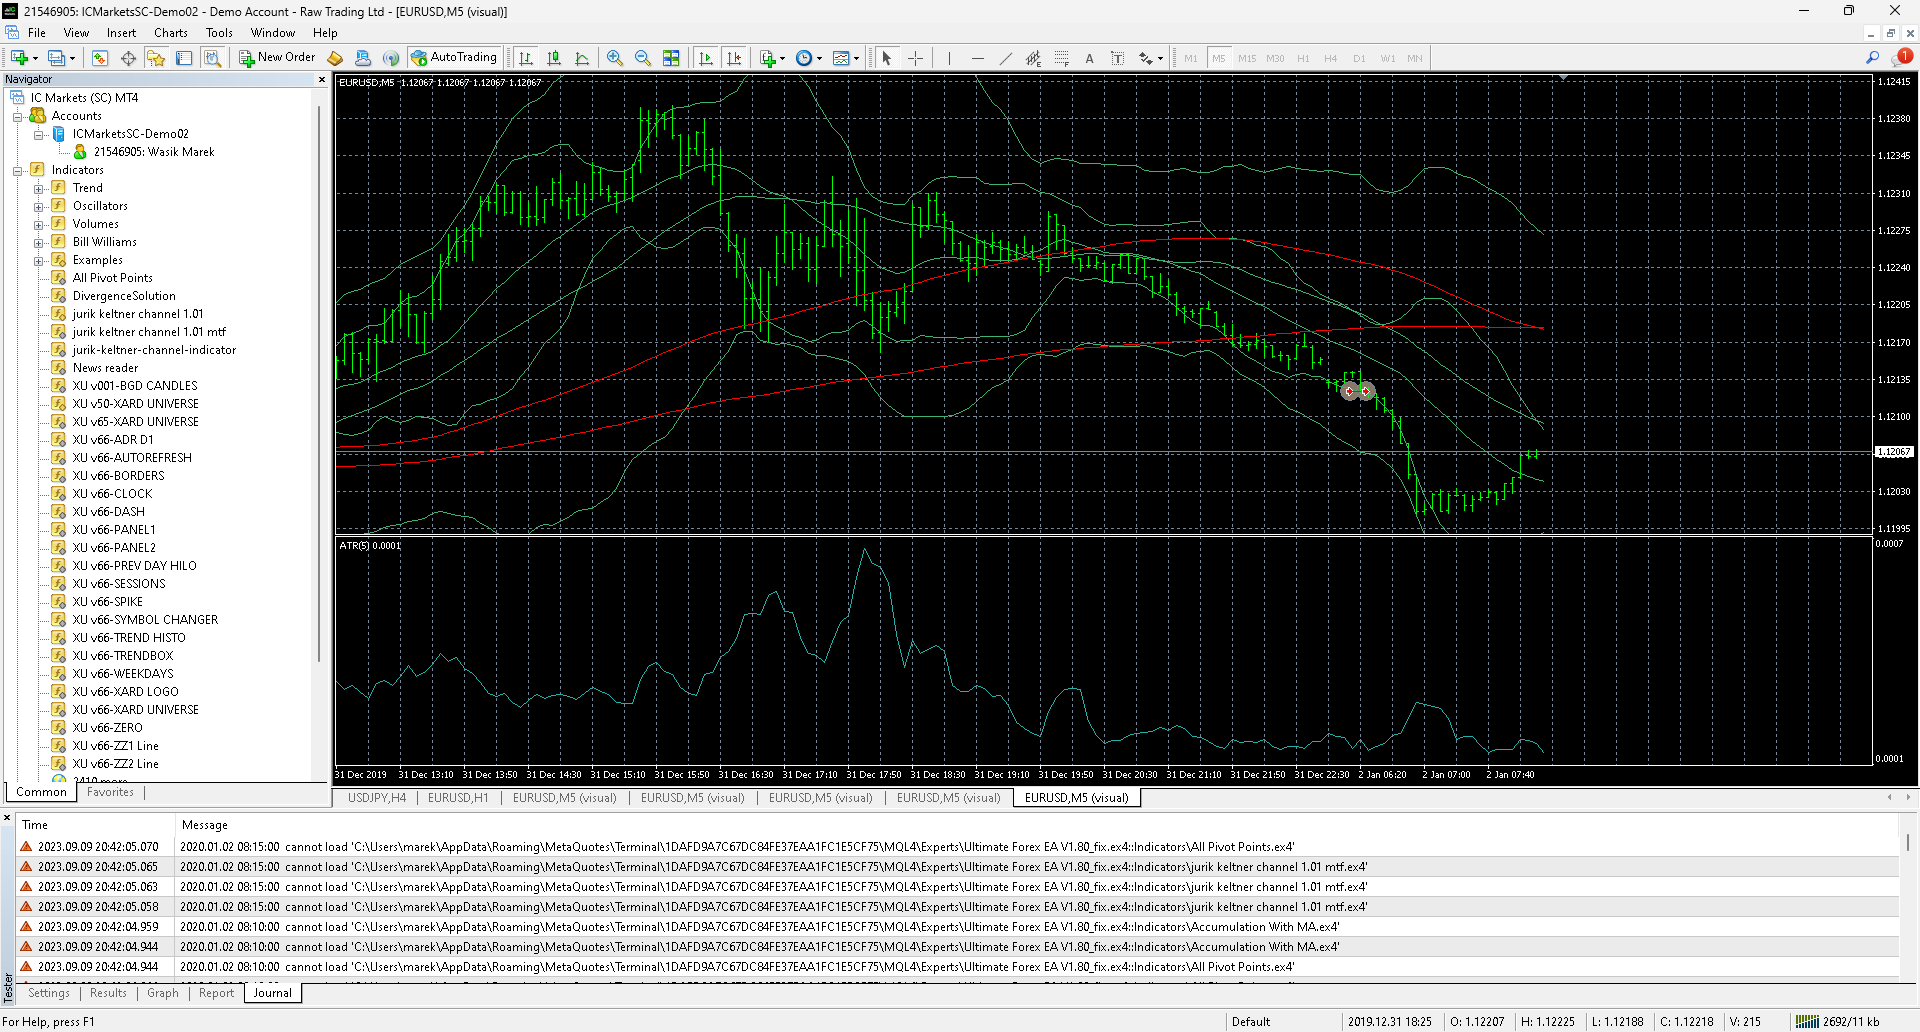The image size is (1920, 1032).
Task: Expand the Oscillators indicator folder
Action: click(x=39, y=207)
